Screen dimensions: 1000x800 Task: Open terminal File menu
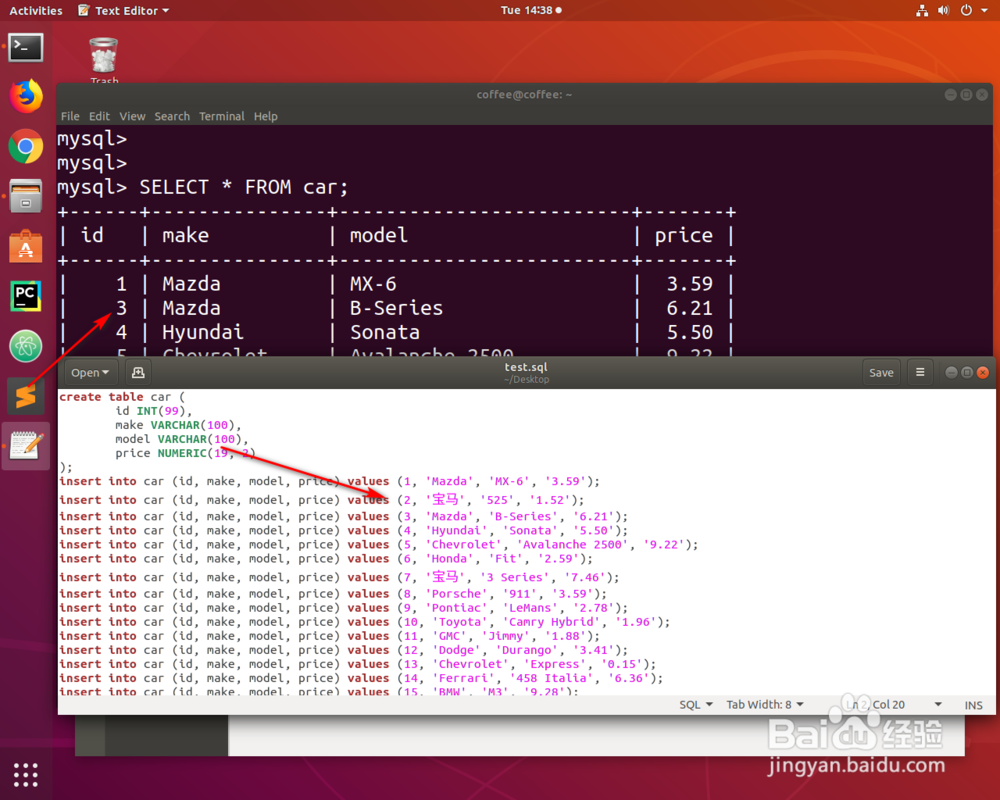70,116
